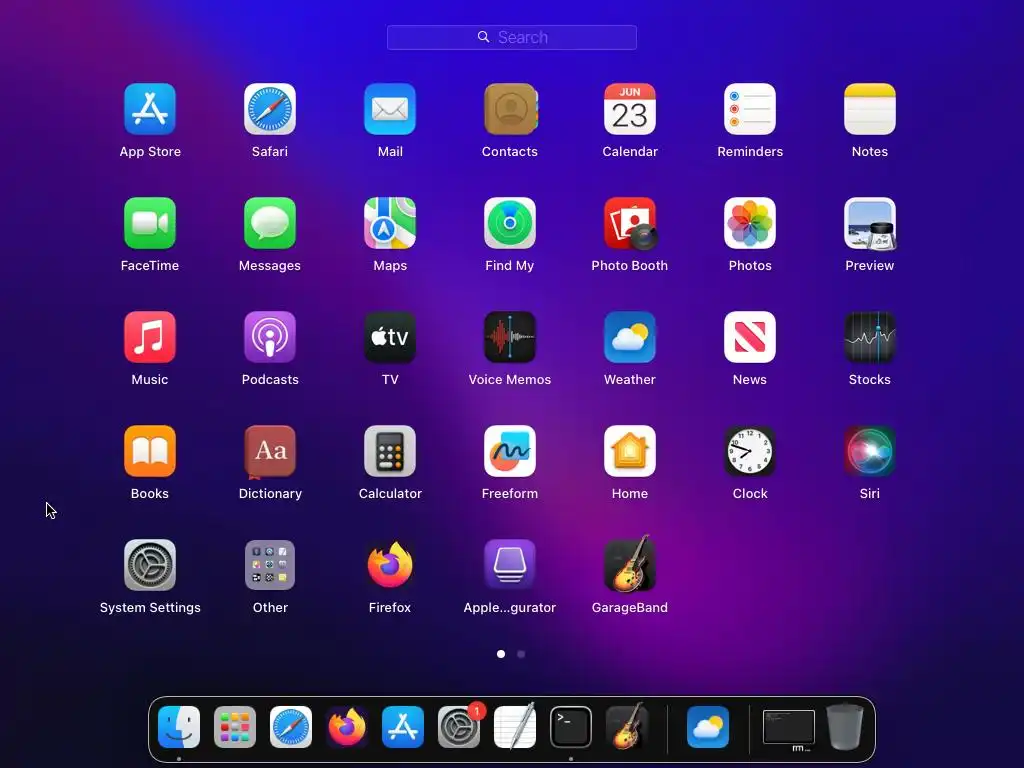Launch Firefox from the Launchpad grid

(x=390, y=565)
